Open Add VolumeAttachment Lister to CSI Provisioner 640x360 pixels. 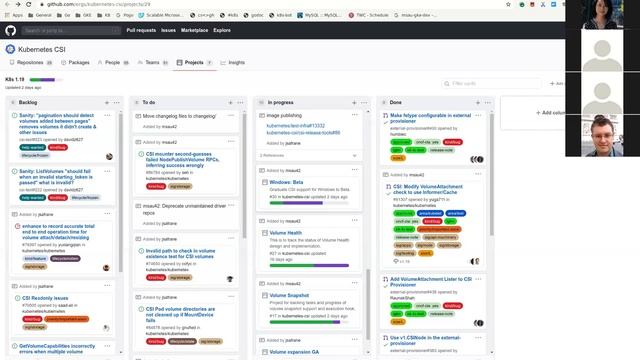pyautogui.click(x=431, y=282)
